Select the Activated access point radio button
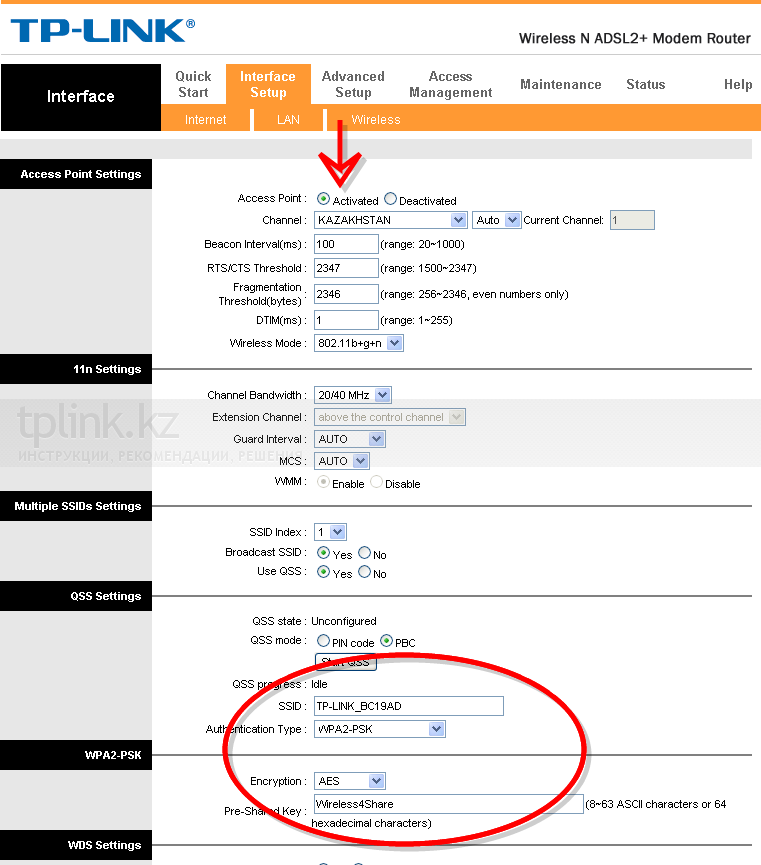Viewport: 761px width, 865px height. 323,199
